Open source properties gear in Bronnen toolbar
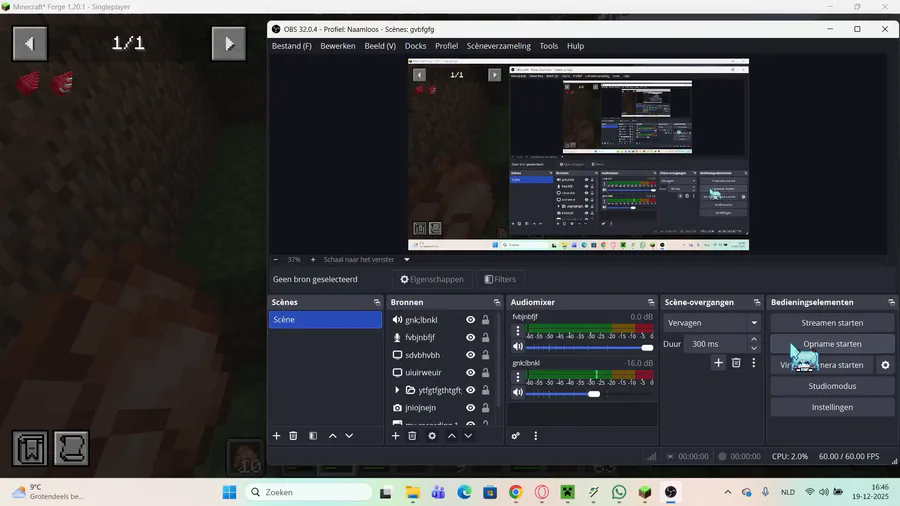The width and height of the screenshot is (900, 506). coord(432,436)
